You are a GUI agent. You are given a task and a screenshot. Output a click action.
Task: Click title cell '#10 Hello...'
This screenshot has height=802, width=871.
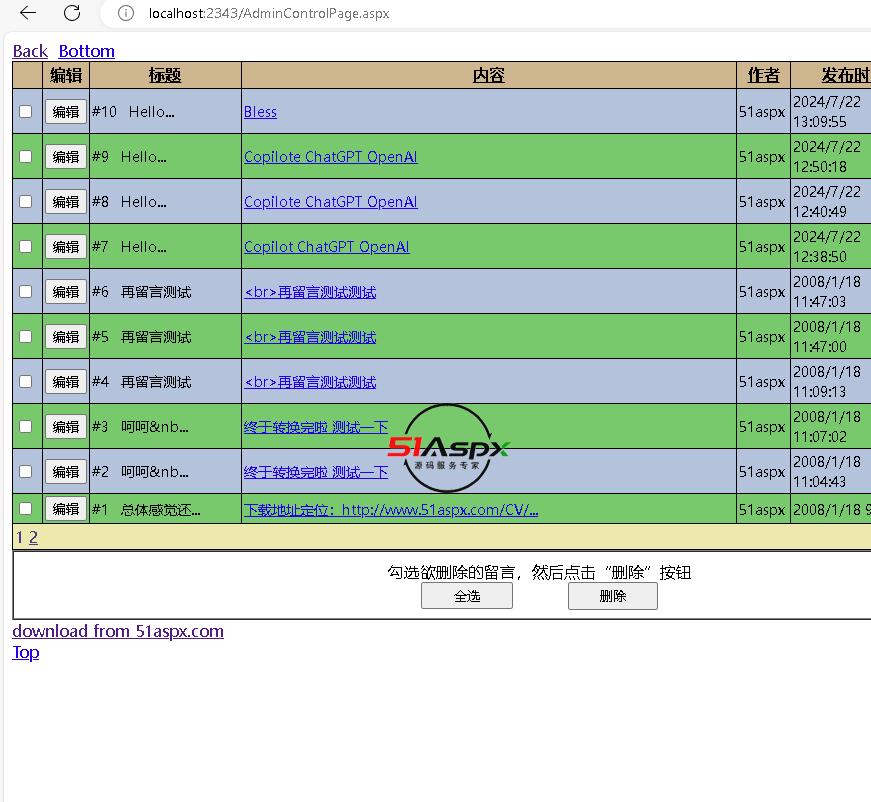165,112
